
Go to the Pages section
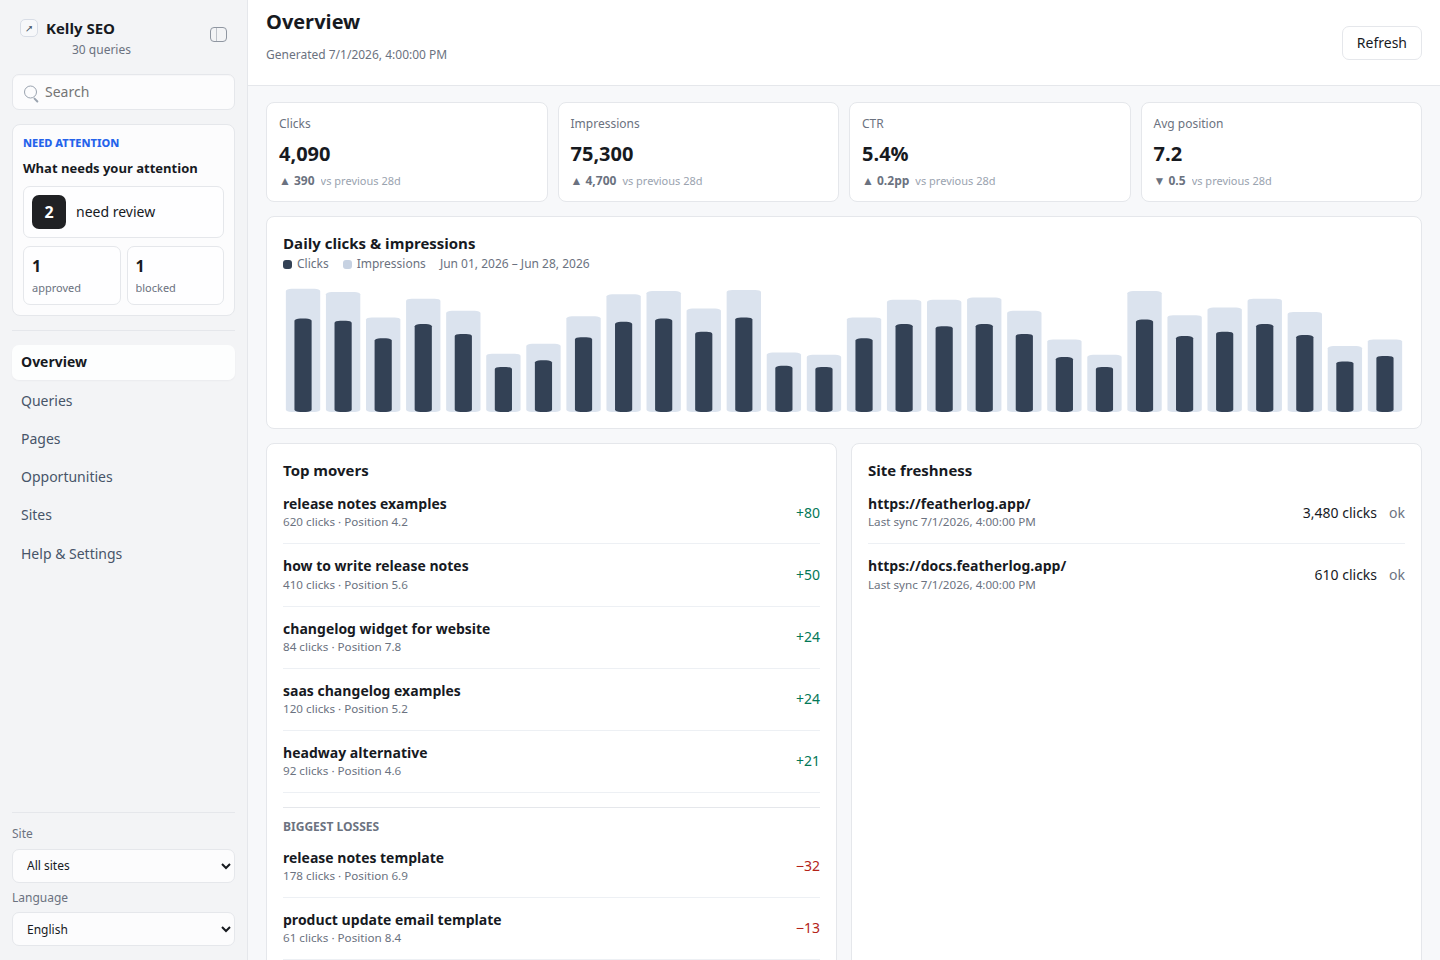coord(123,439)
